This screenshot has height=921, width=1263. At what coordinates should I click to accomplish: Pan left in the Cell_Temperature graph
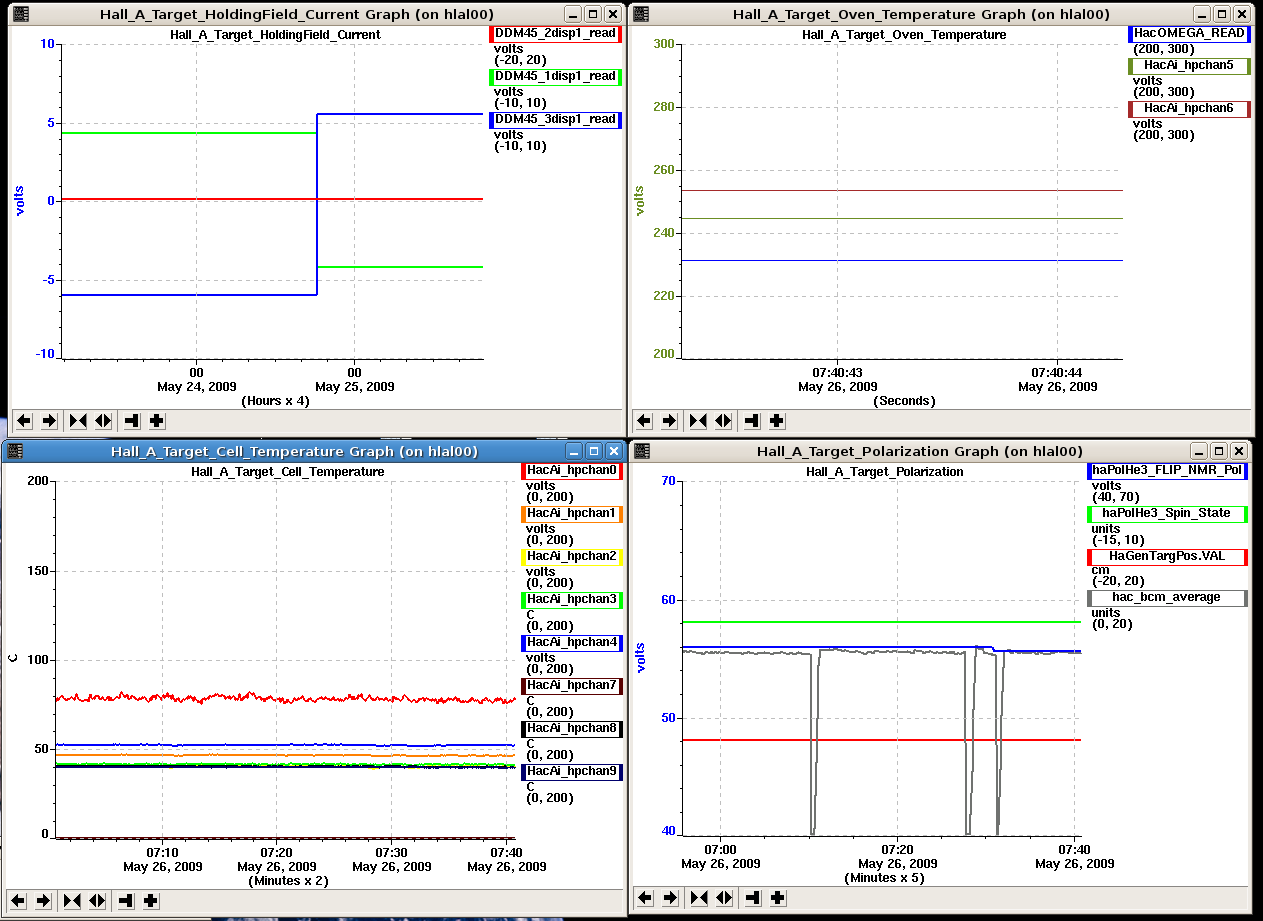17,900
